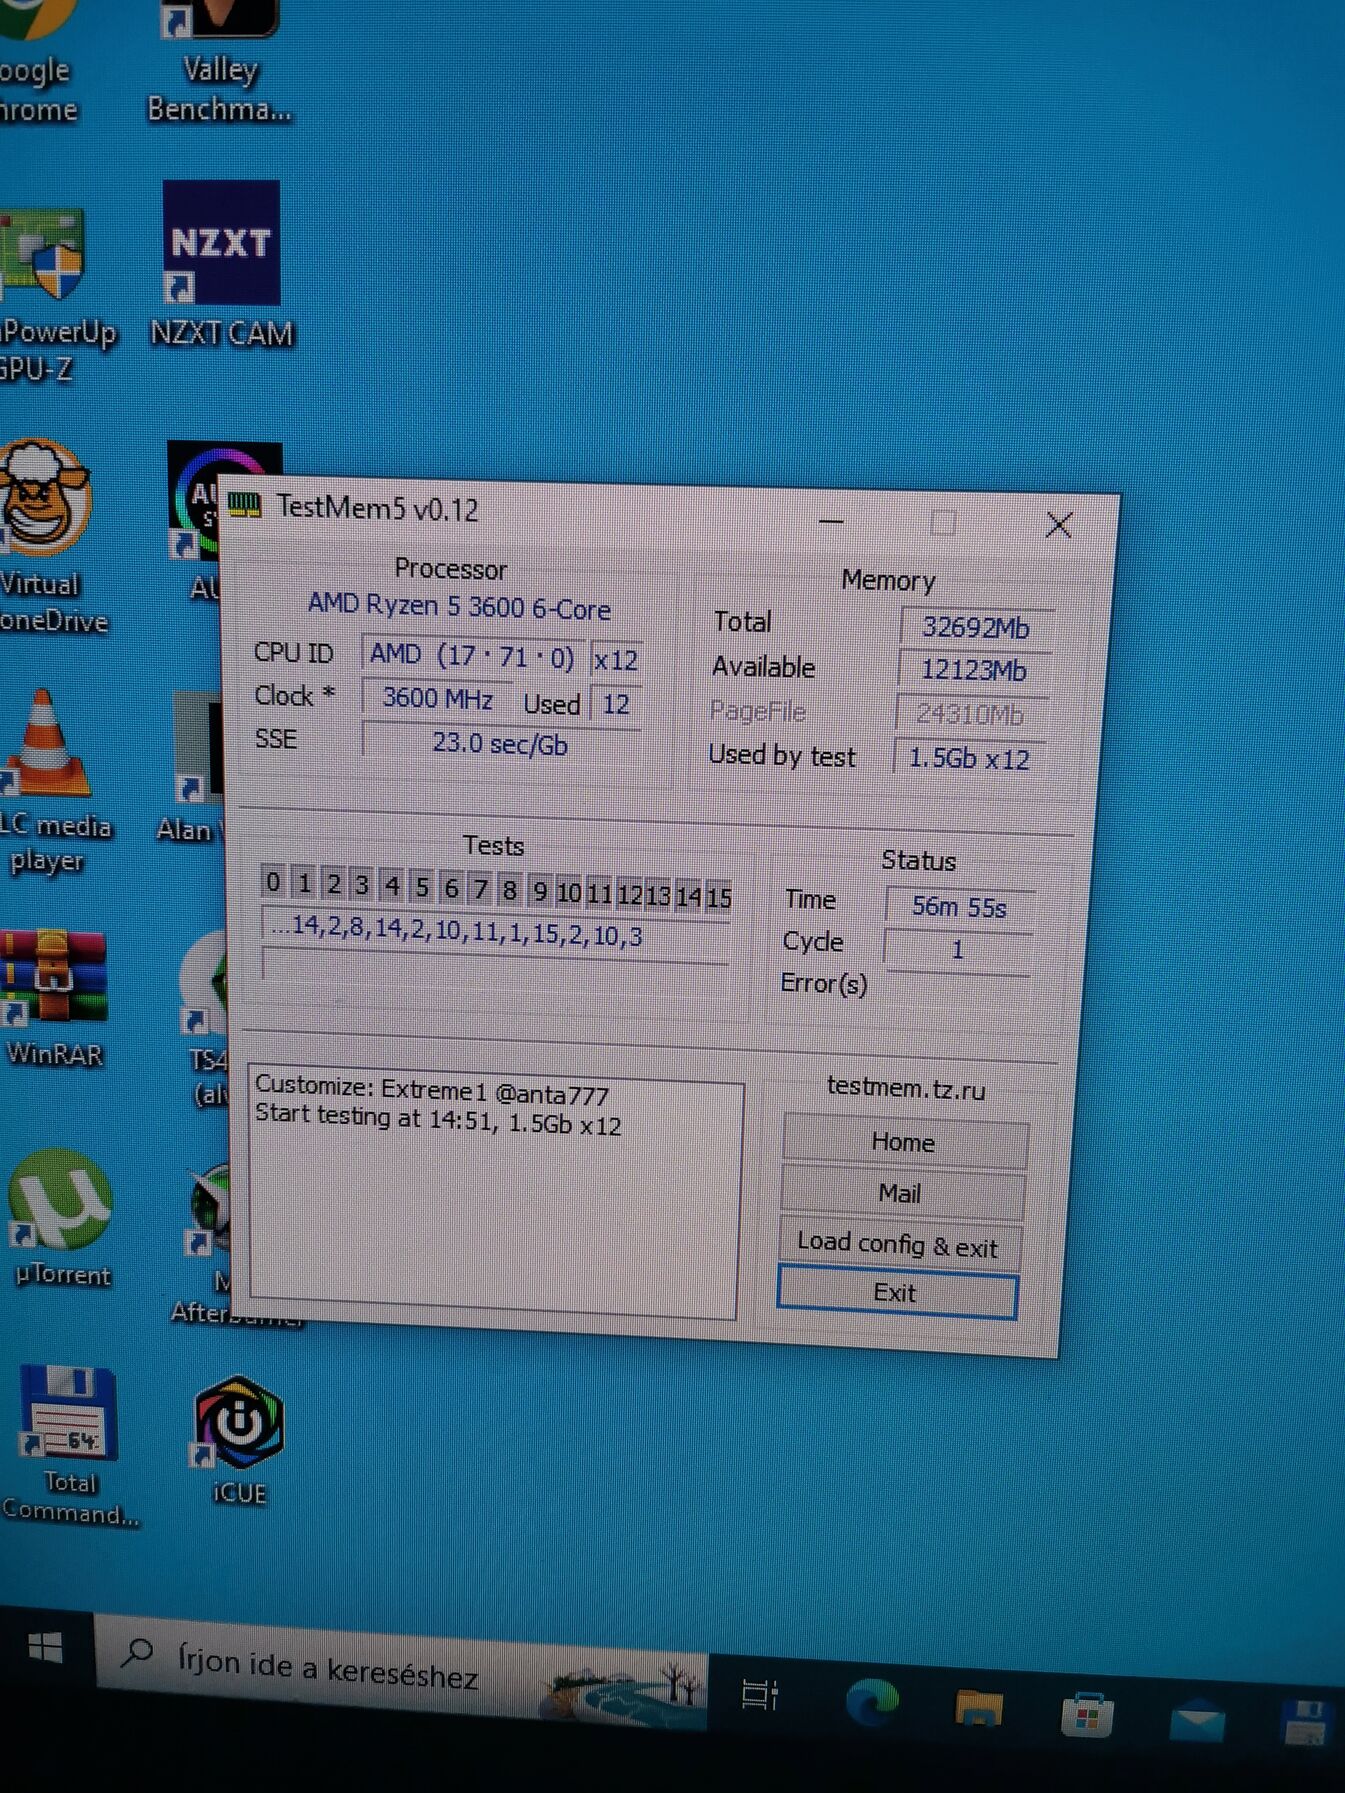Screen dimensions: 1345x1793
Task: Click the taskbar search box
Action: coord(400,1672)
